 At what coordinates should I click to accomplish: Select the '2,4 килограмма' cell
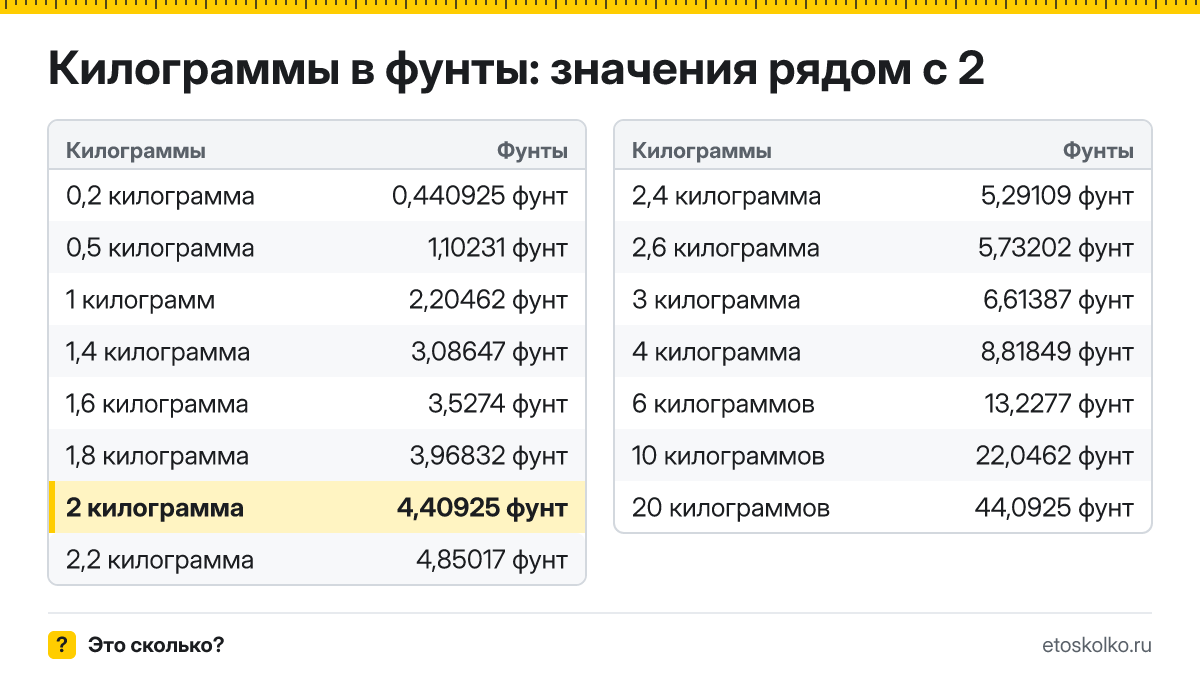coord(726,196)
